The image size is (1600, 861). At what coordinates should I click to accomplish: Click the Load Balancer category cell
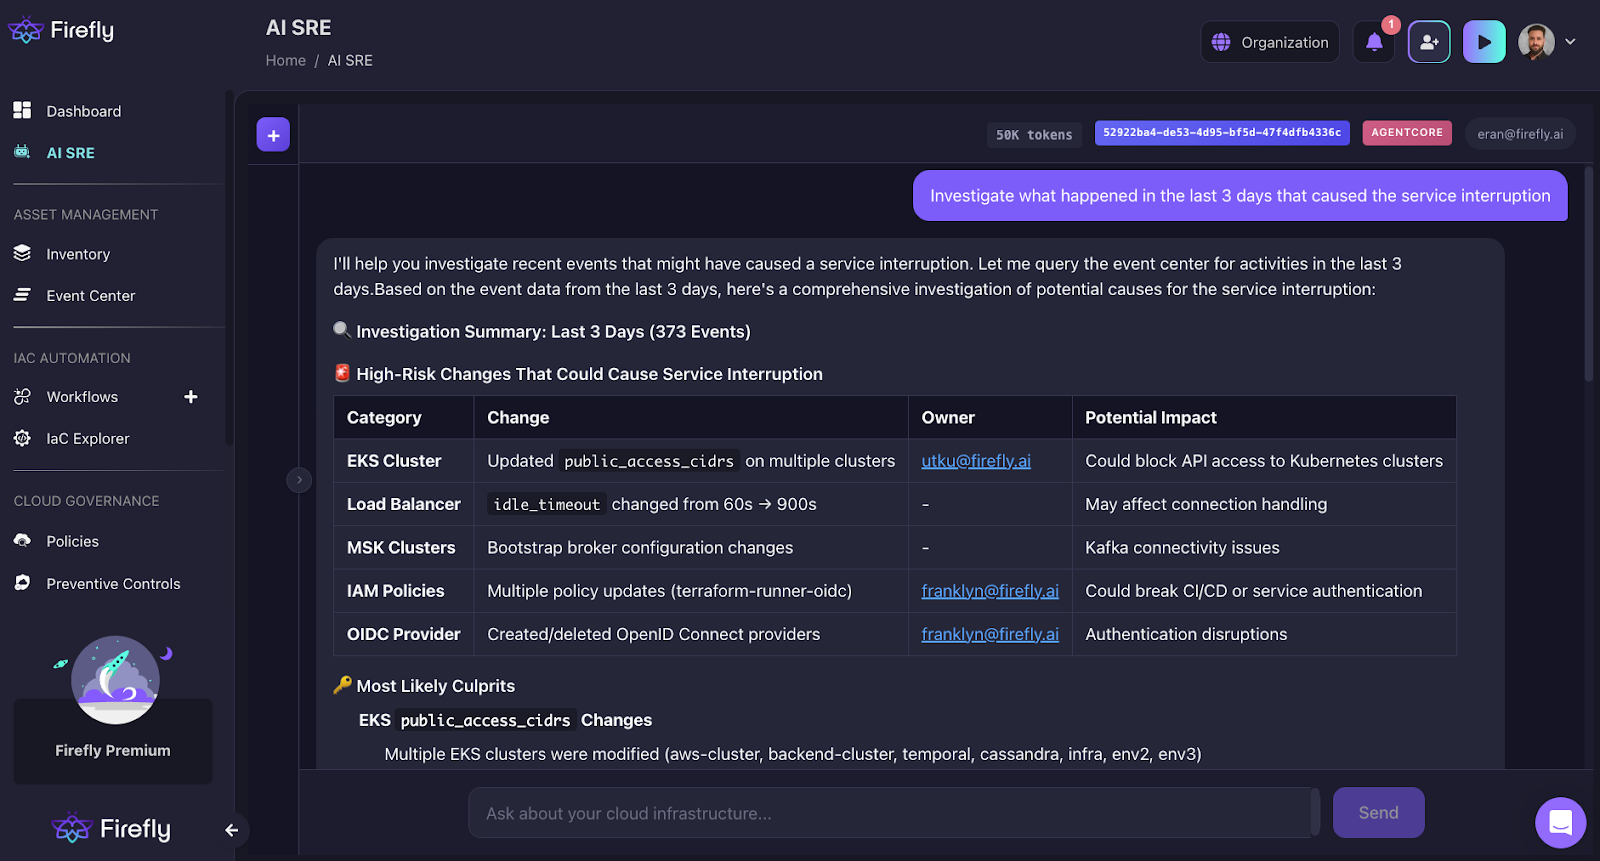point(404,504)
